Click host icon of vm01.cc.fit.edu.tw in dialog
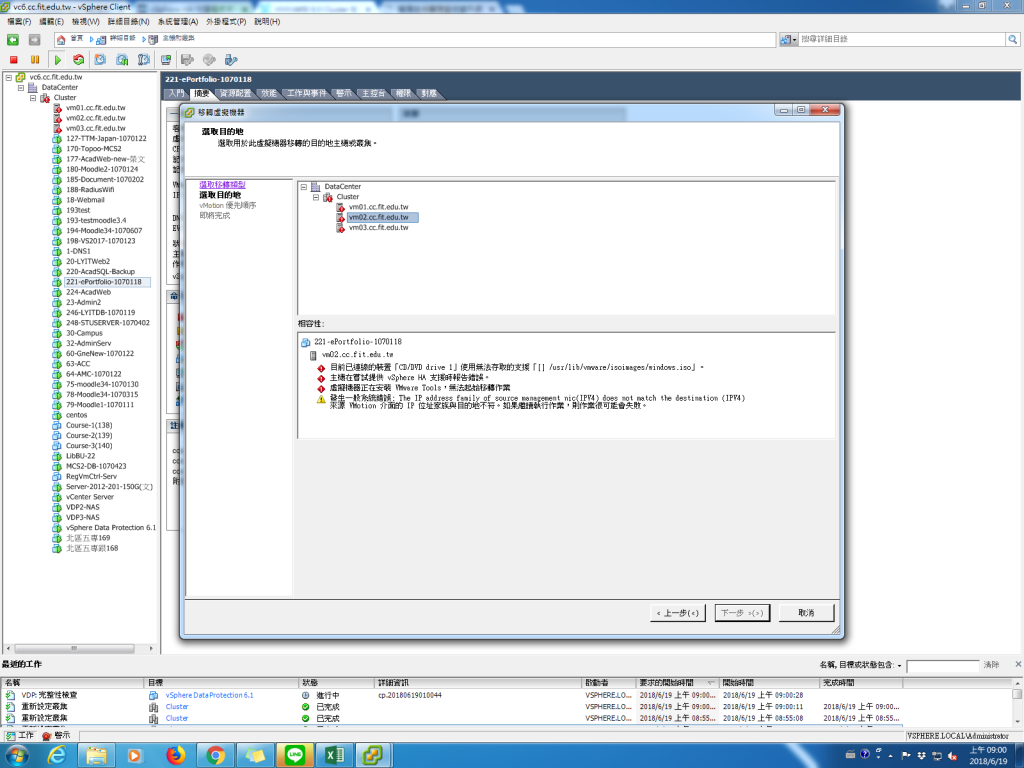The image size is (1024, 768). 340,207
